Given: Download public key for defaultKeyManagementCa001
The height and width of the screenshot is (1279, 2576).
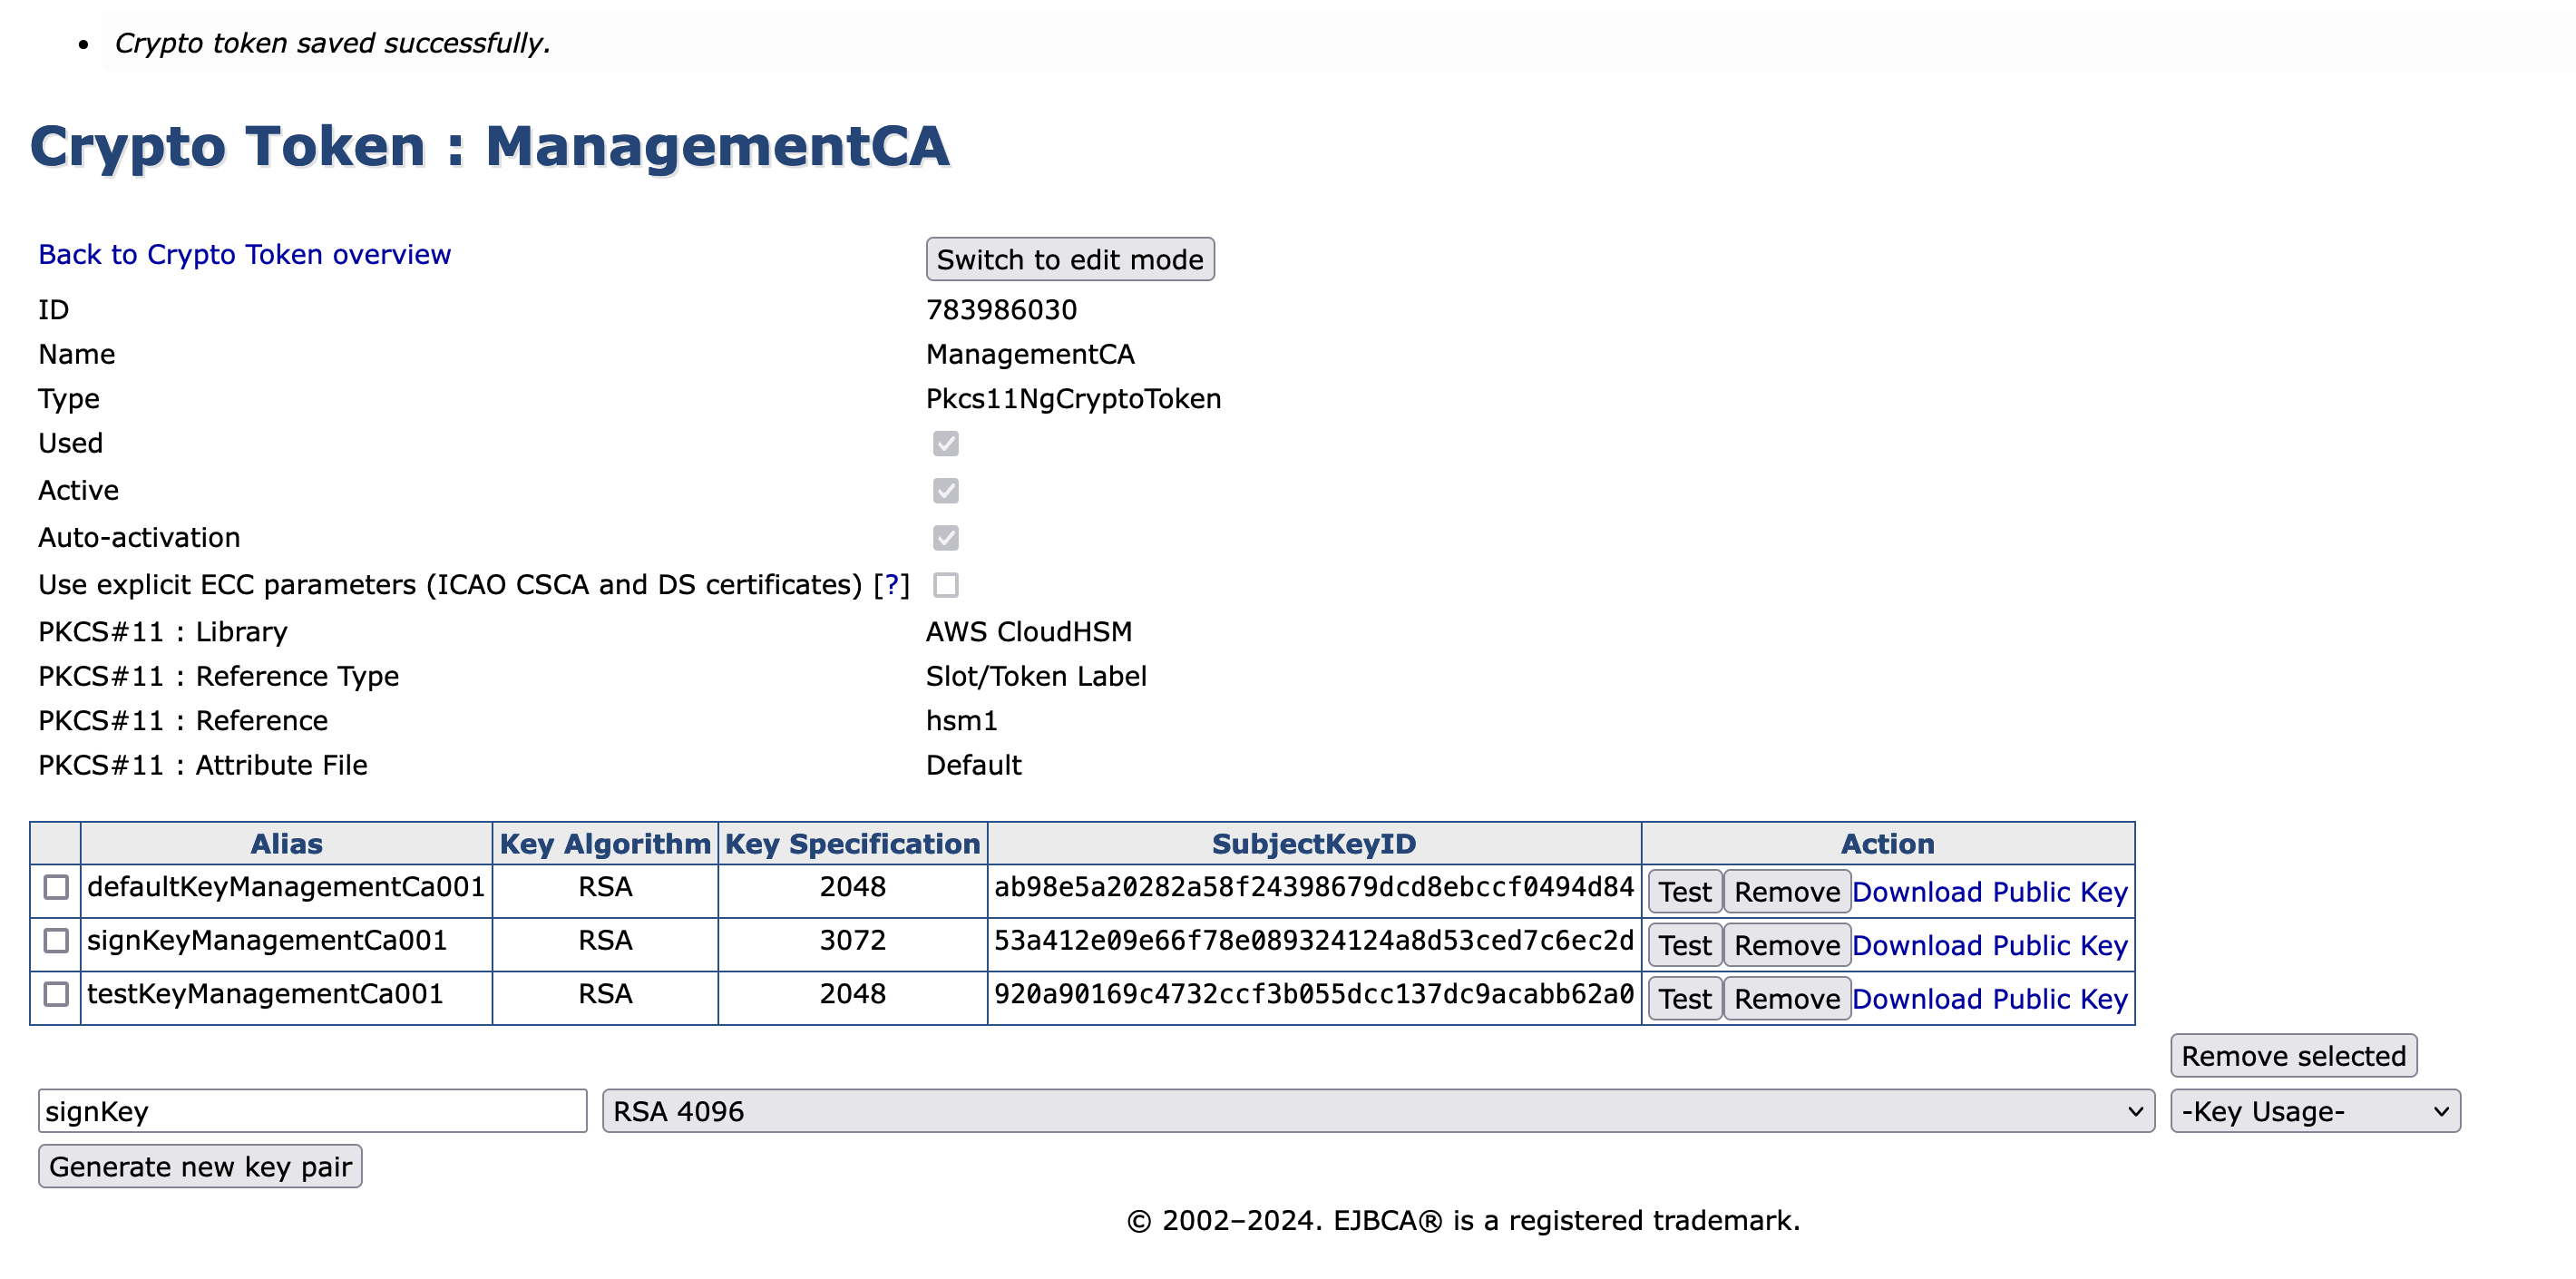Looking at the screenshot, I should pyautogui.click(x=1989, y=892).
